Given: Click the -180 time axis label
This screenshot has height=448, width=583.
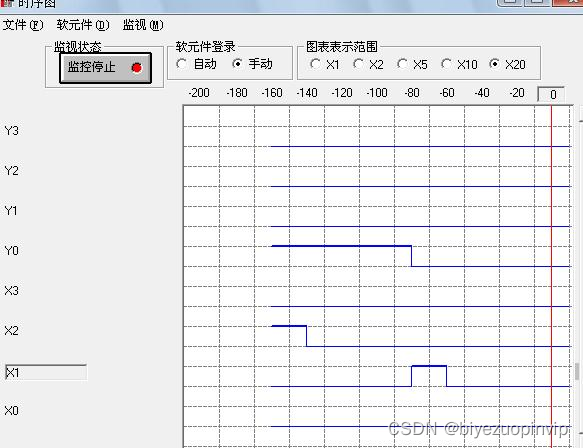Looking at the screenshot, I should (237, 93).
